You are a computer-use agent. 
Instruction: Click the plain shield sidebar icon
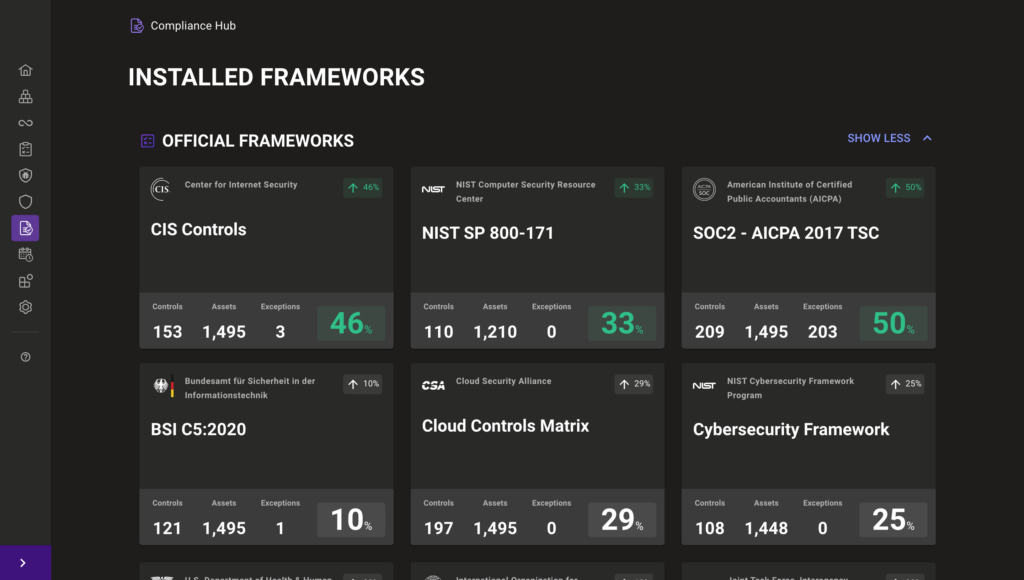point(25,202)
